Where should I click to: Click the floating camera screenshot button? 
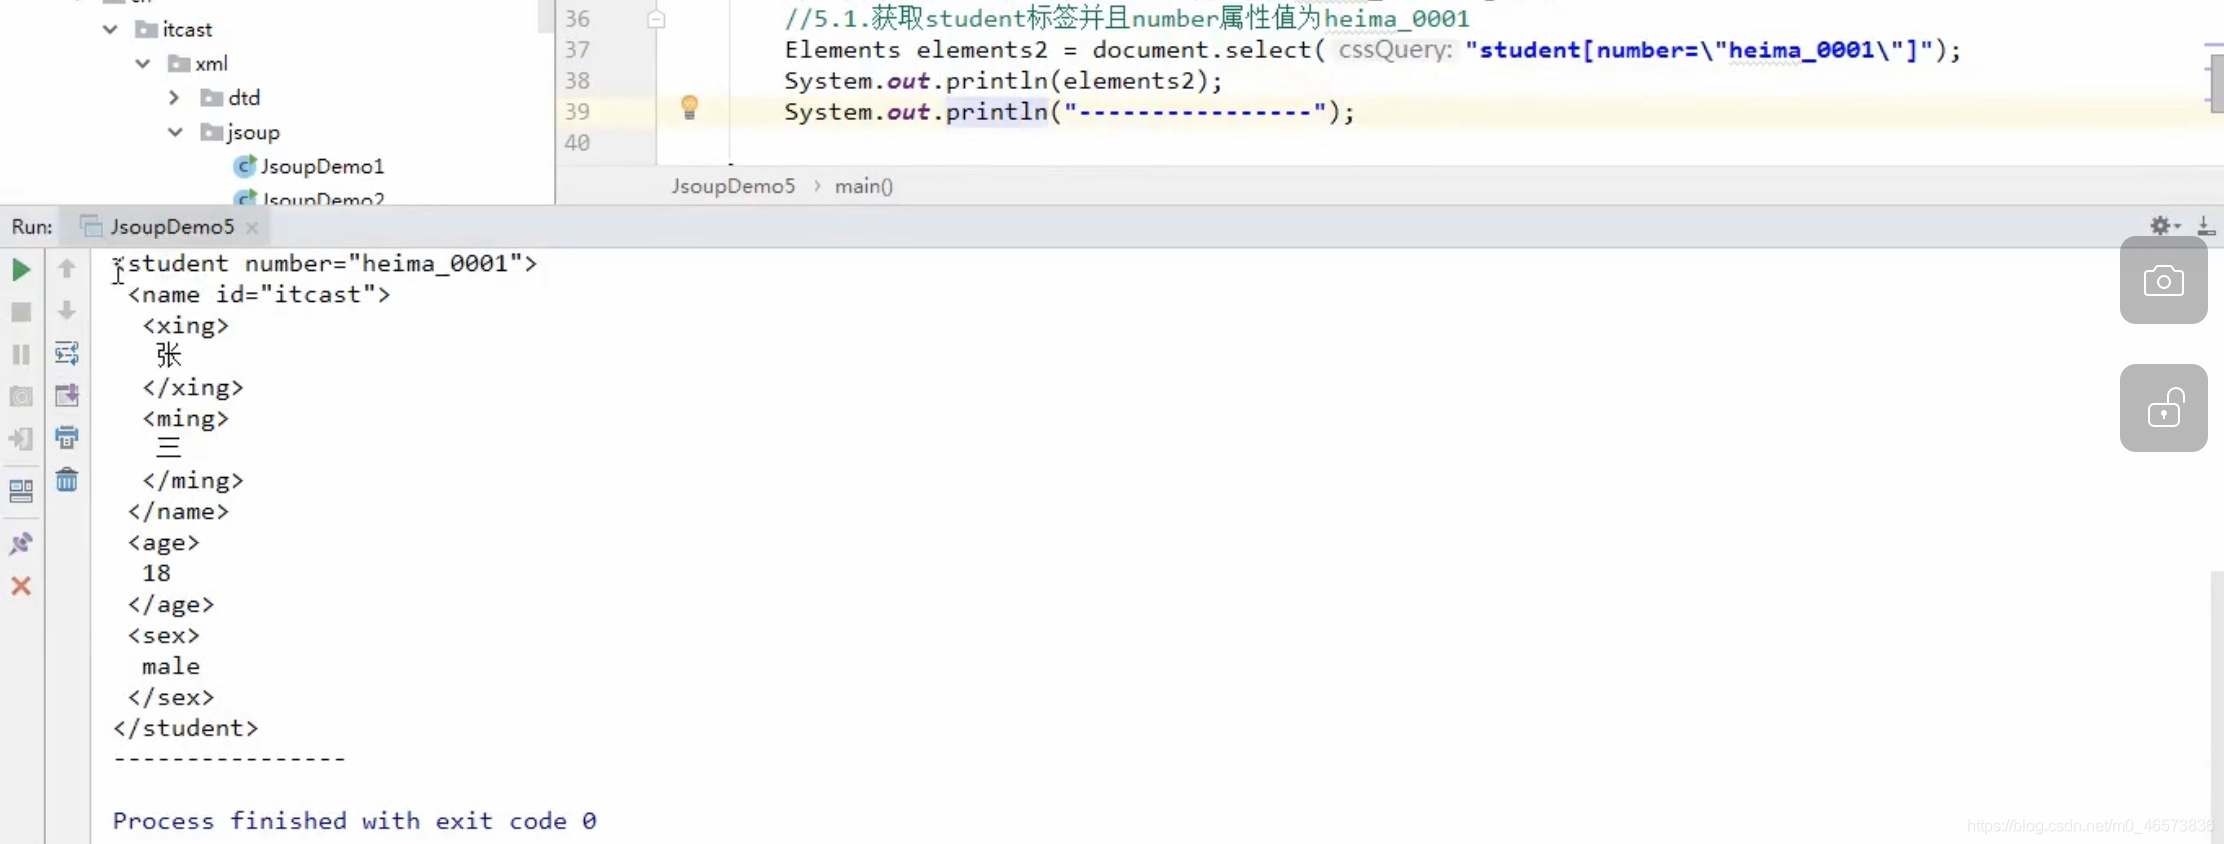point(2164,280)
